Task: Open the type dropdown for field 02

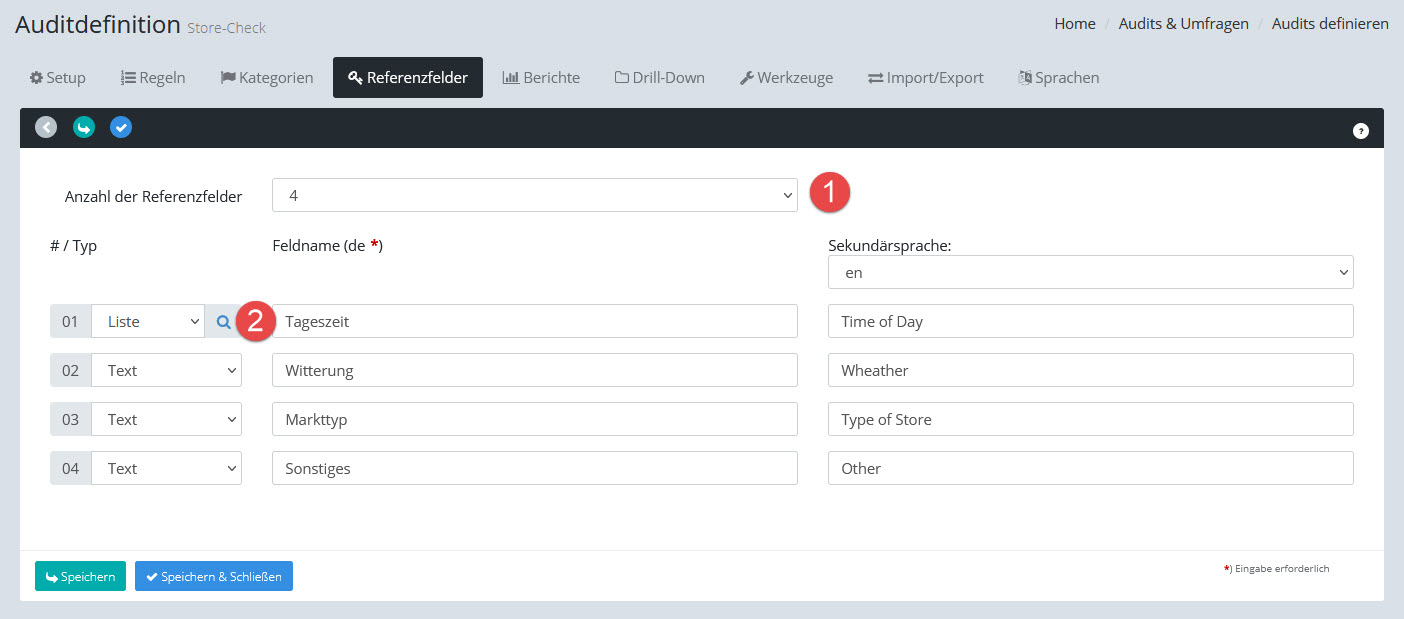Action: click(166, 371)
